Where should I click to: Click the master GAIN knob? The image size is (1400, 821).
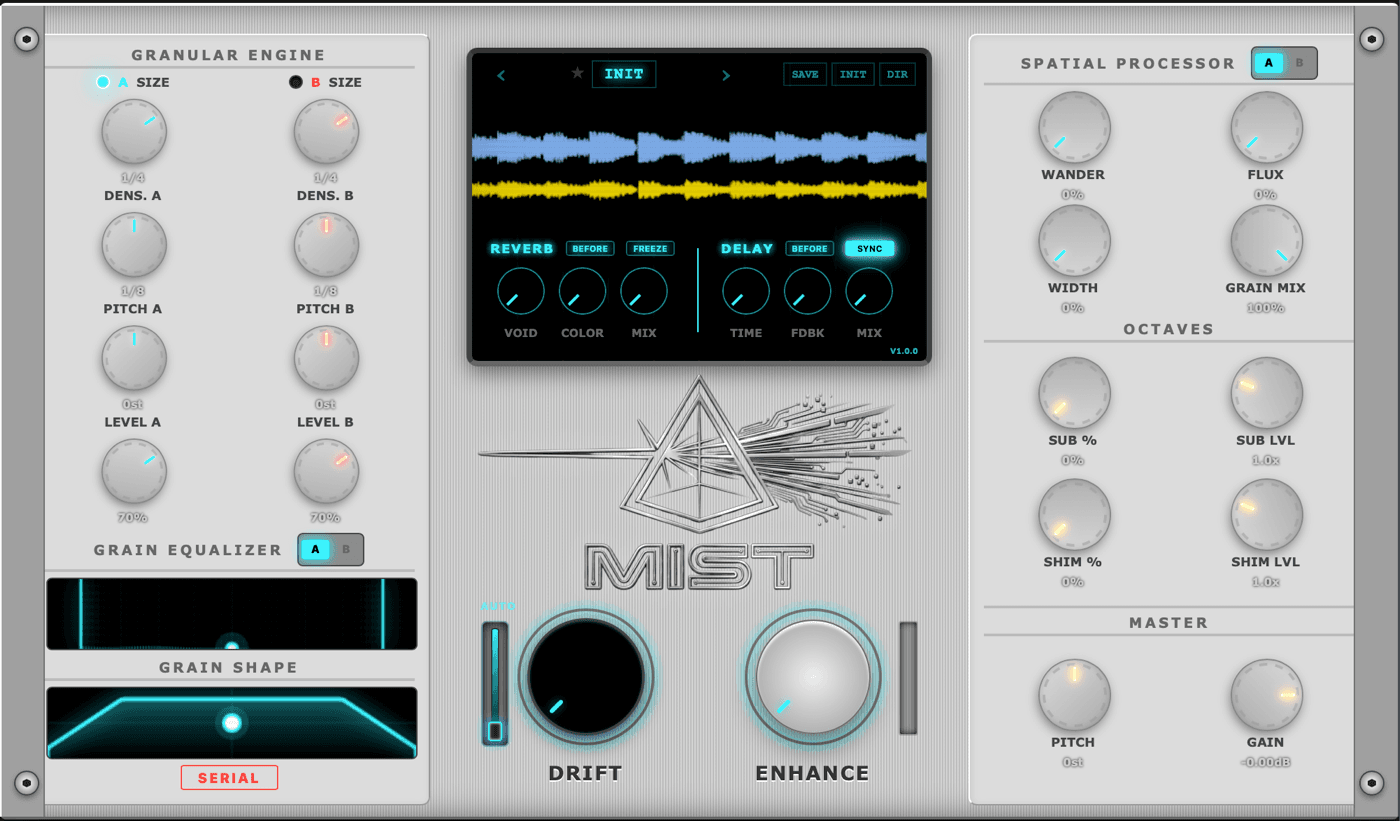coord(1266,694)
